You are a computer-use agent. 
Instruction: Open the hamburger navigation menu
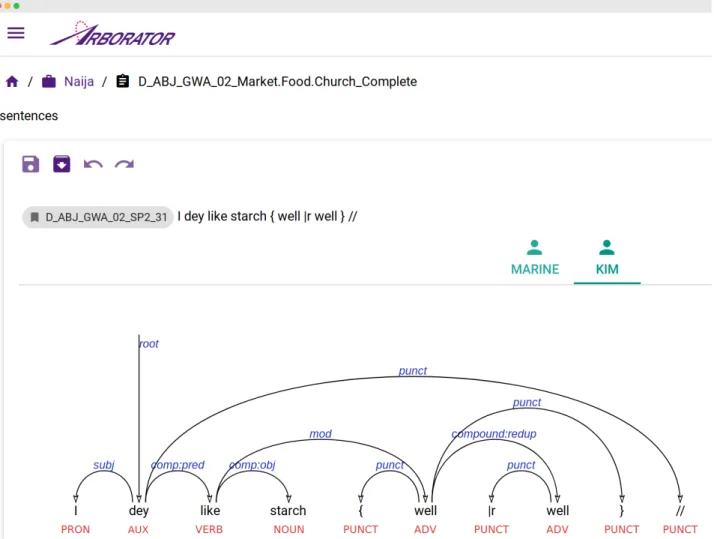[16, 33]
